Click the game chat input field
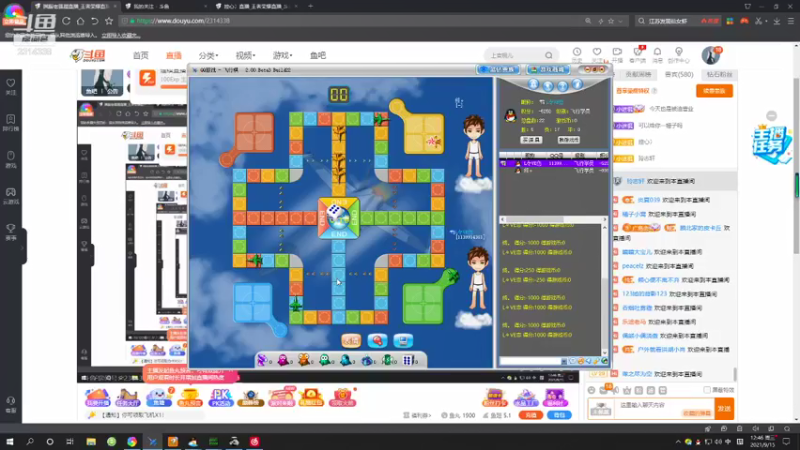Viewport: 800px width, 450px height. point(530,361)
